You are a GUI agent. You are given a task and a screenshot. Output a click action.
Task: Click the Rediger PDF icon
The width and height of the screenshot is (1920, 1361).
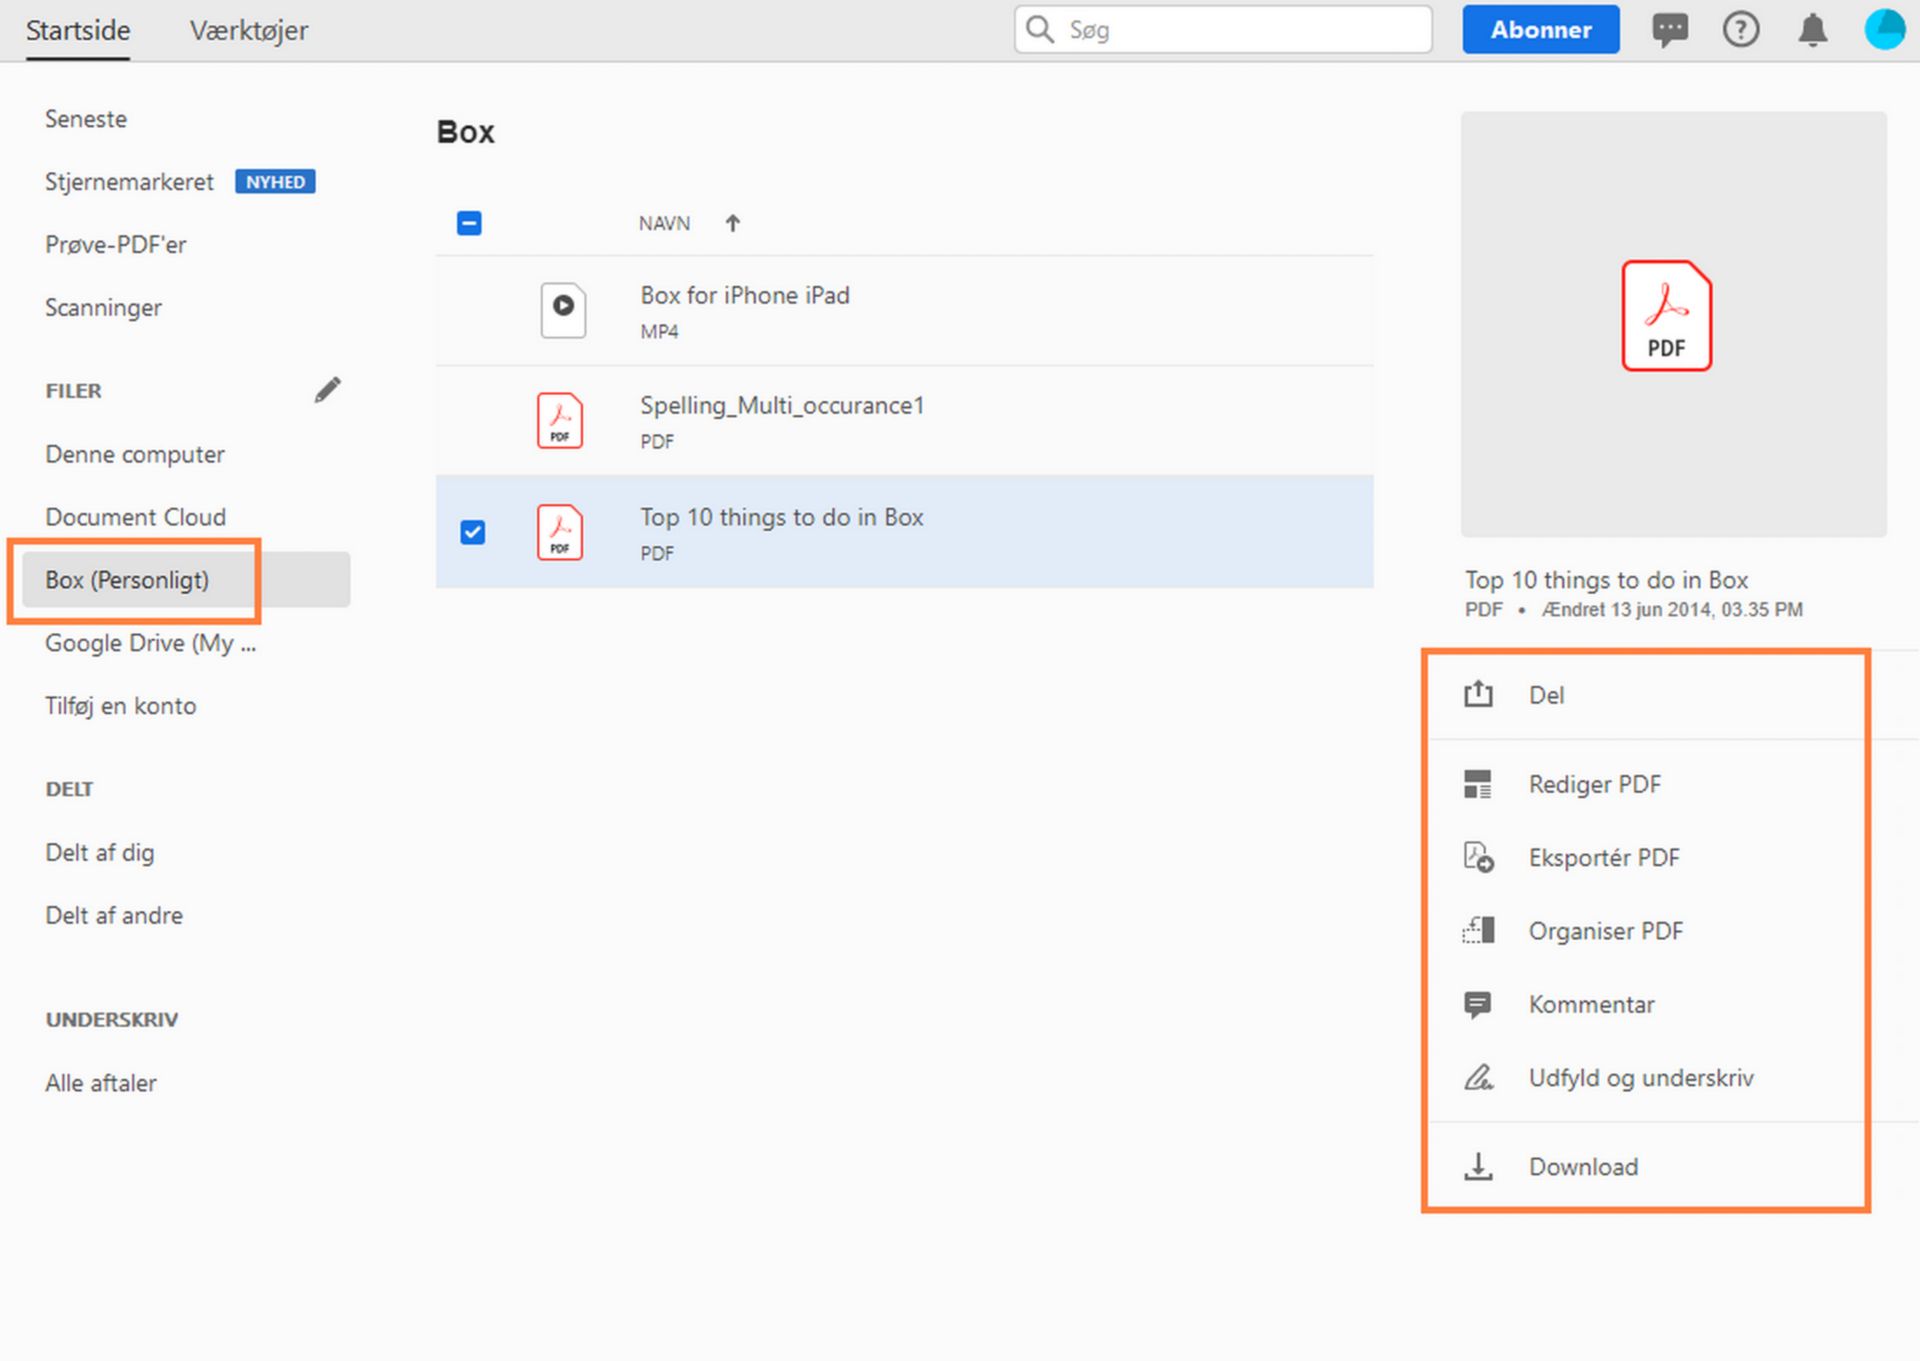tap(1477, 784)
